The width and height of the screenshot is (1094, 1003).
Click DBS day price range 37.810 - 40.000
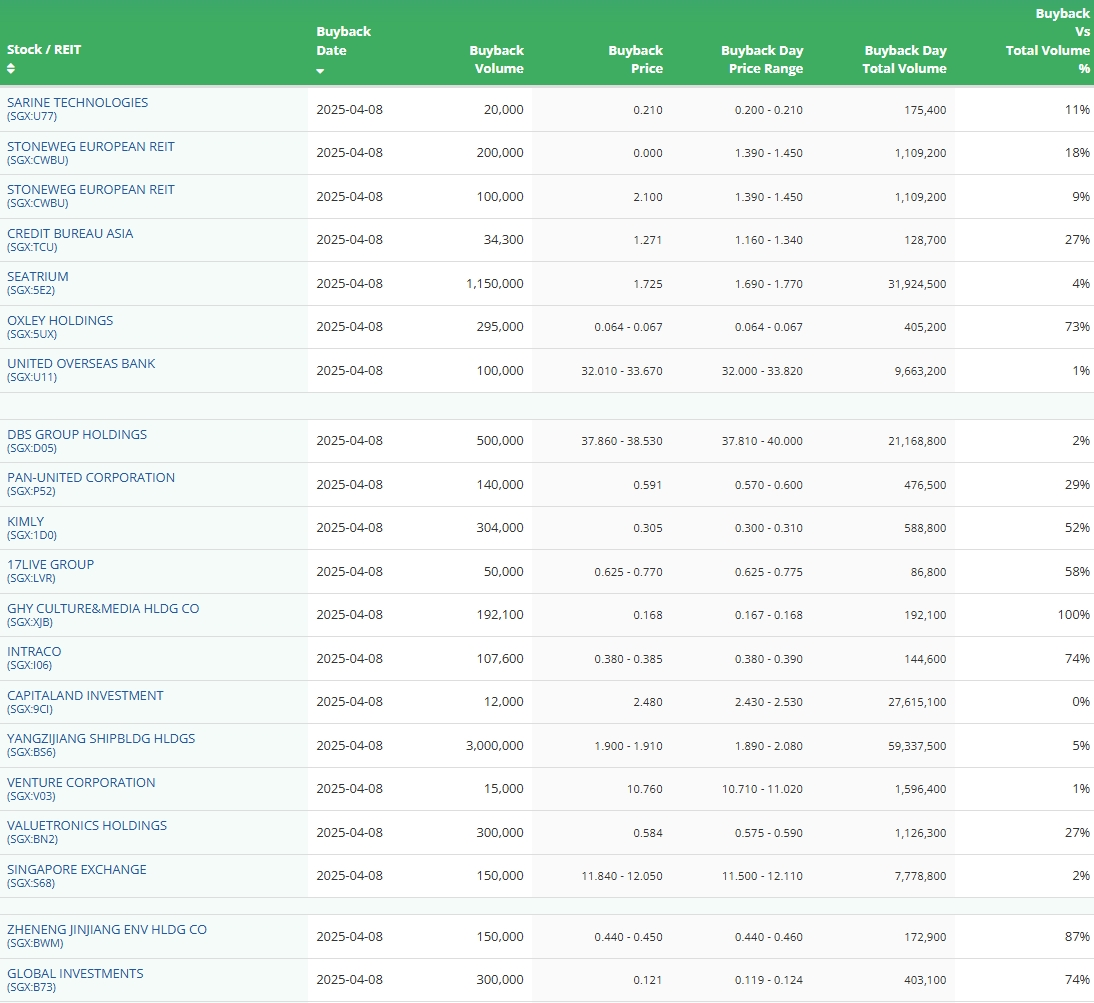pos(762,442)
